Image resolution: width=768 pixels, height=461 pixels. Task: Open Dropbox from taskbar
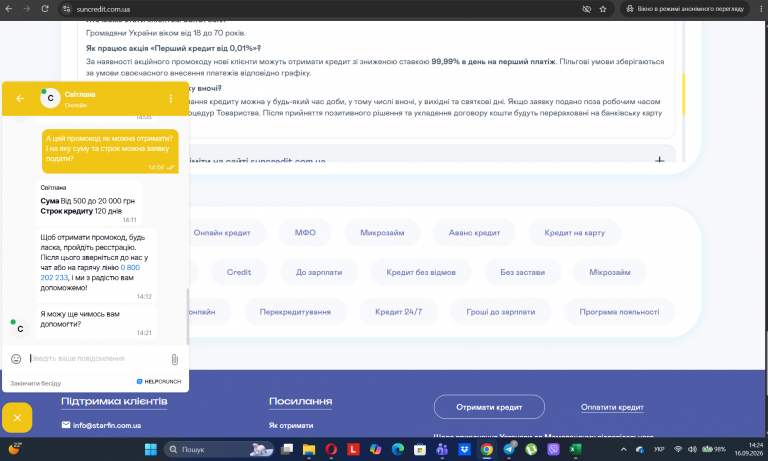[x=464, y=449]
